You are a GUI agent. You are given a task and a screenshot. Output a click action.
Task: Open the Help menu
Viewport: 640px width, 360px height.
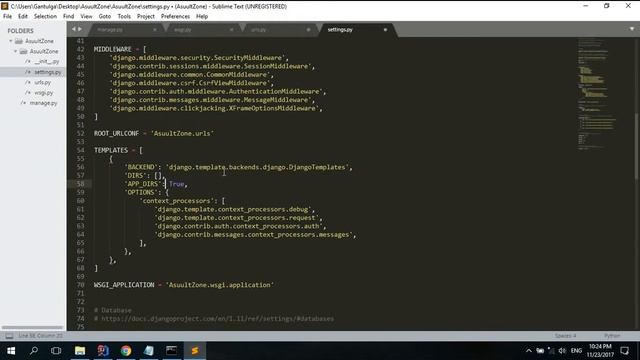202,16
